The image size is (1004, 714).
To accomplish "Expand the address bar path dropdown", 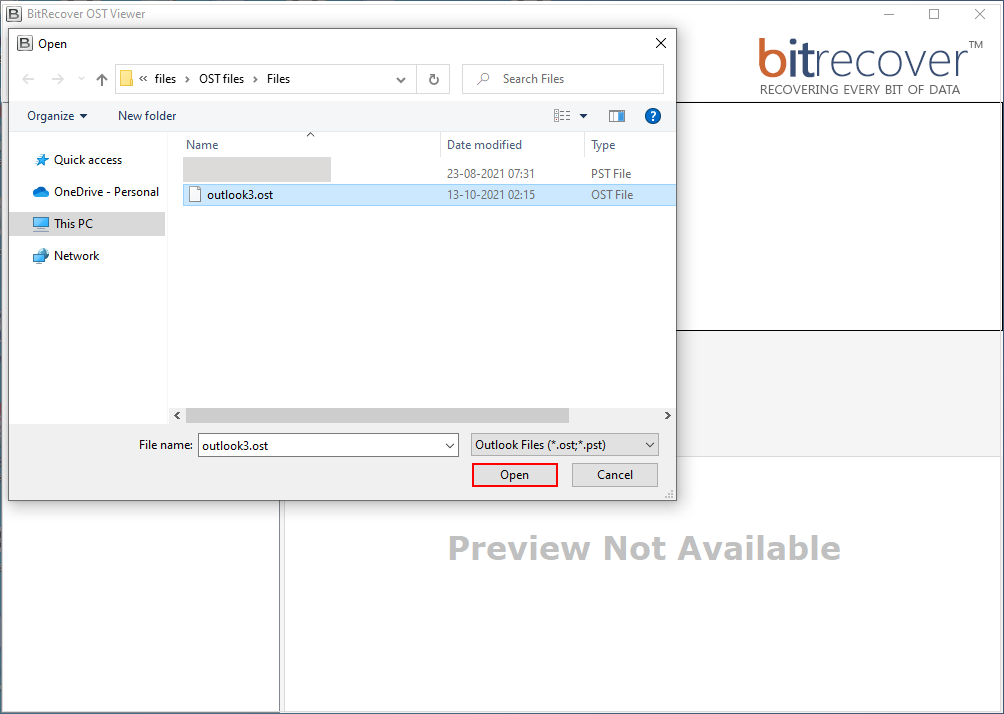I will point(401,79).
